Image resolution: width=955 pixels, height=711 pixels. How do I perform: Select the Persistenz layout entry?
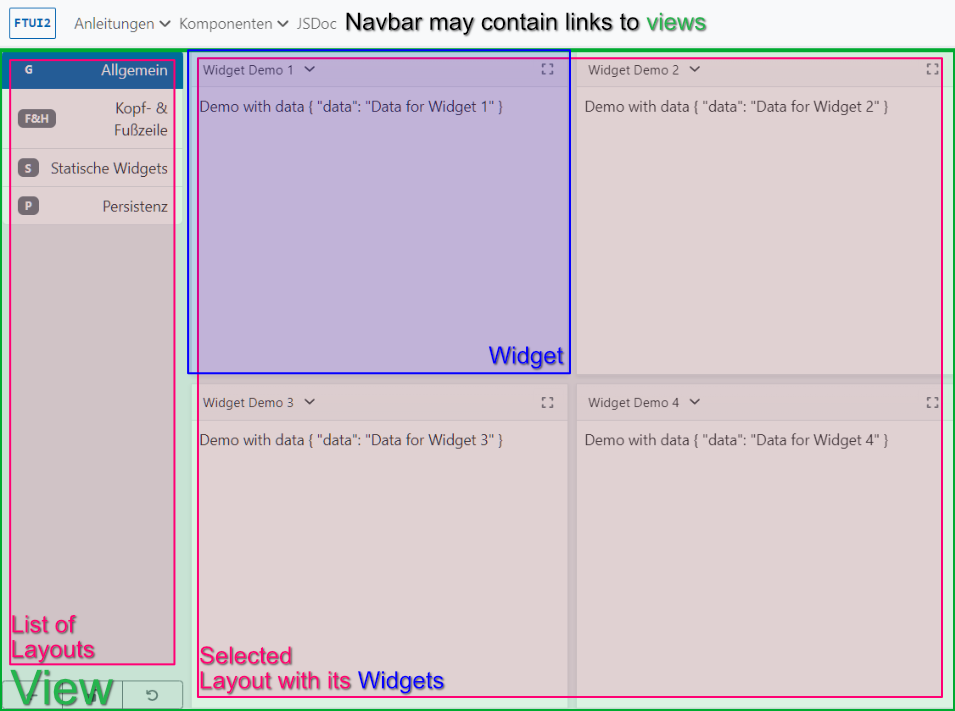pyautogui.click(x=134, y=206)
